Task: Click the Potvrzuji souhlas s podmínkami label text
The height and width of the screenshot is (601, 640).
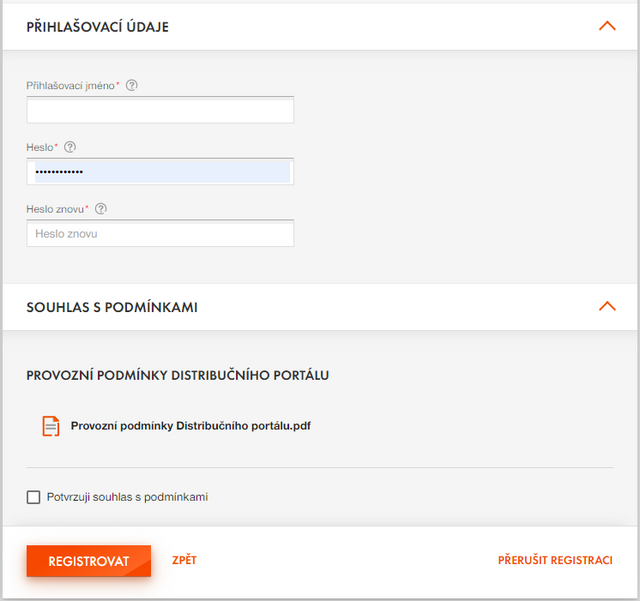Action: coord(127,497)
